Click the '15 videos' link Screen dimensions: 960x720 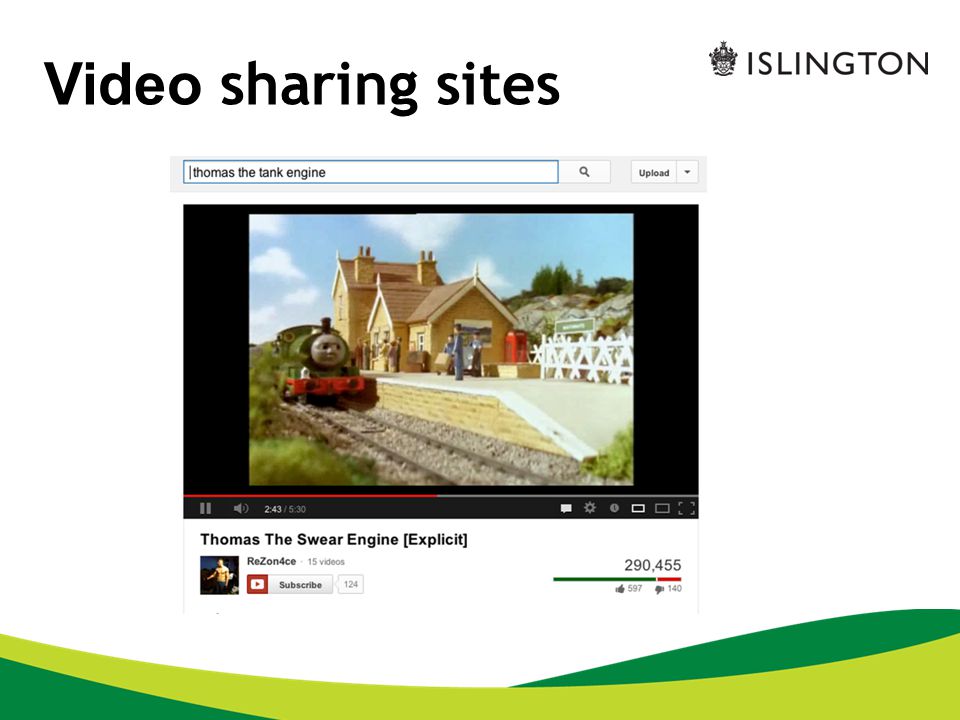pos(326,561)
